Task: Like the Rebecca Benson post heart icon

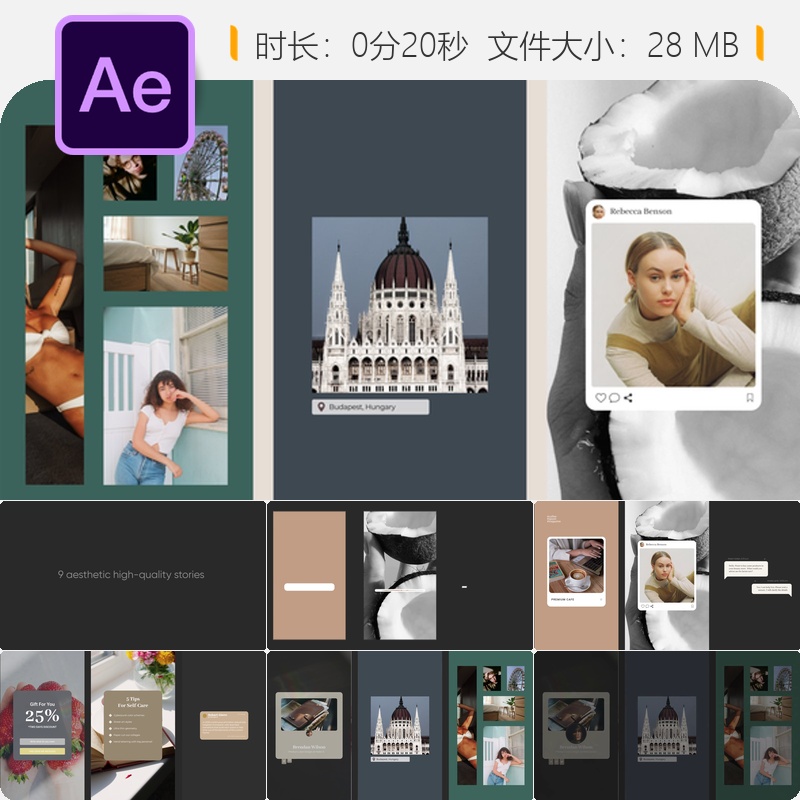Action: click(x=599, y=399)
